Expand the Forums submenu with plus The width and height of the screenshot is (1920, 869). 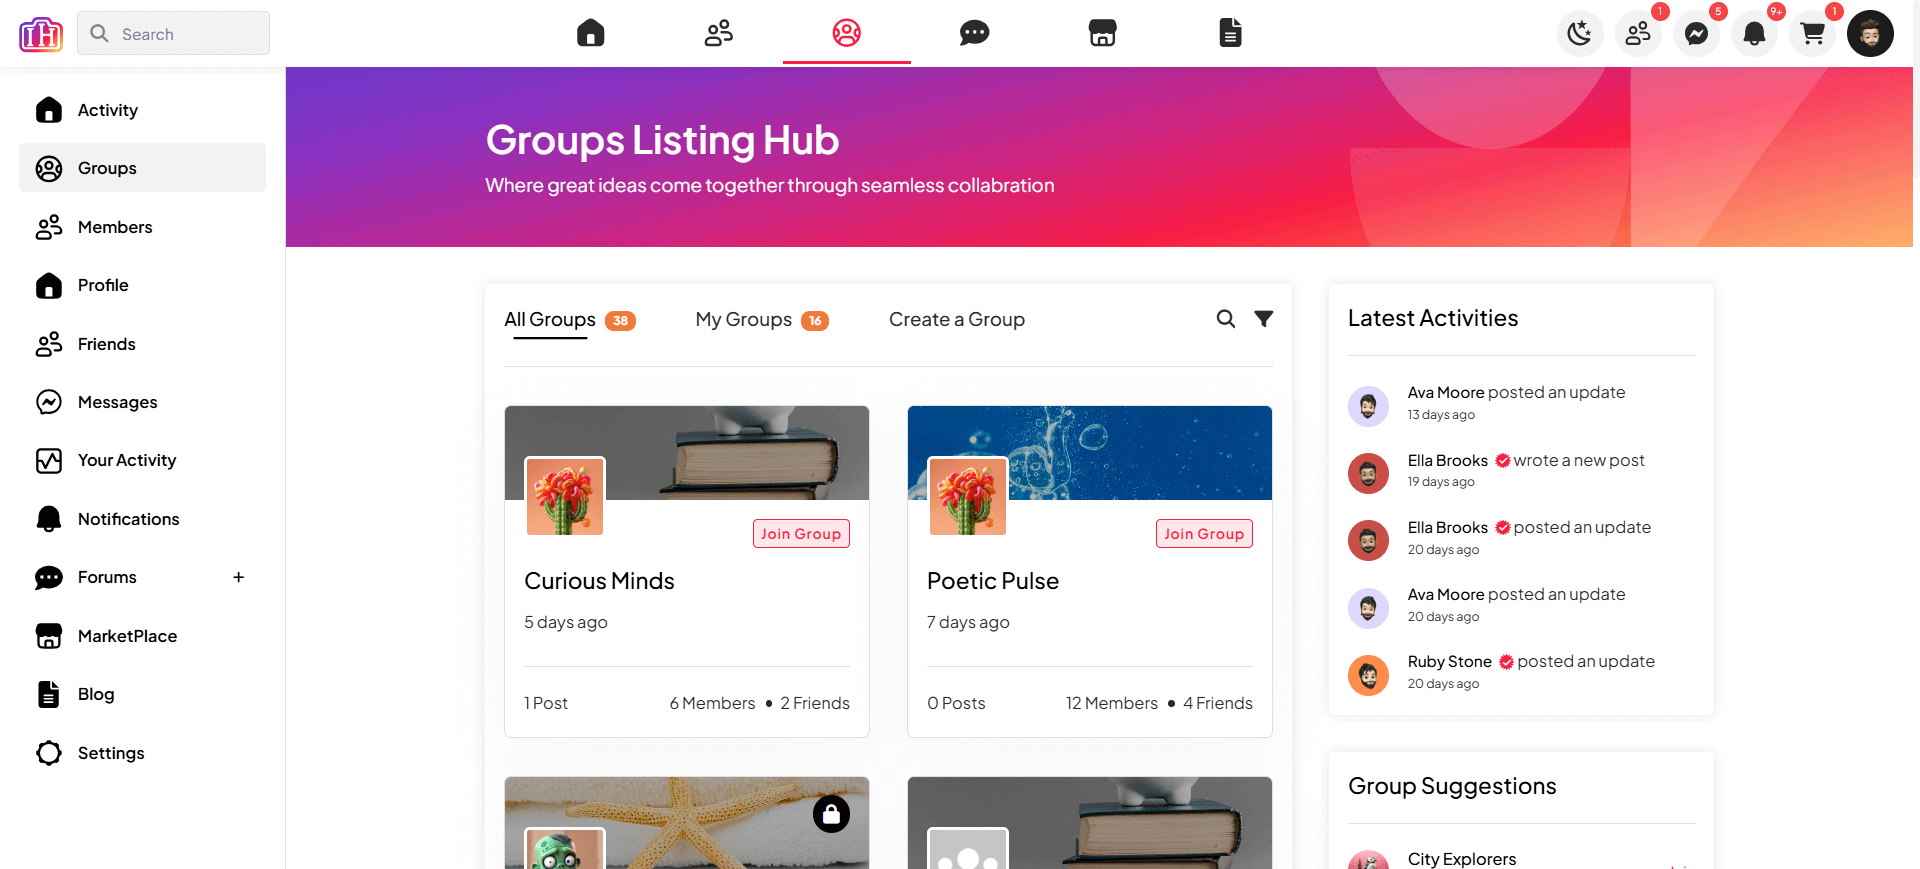238,577
